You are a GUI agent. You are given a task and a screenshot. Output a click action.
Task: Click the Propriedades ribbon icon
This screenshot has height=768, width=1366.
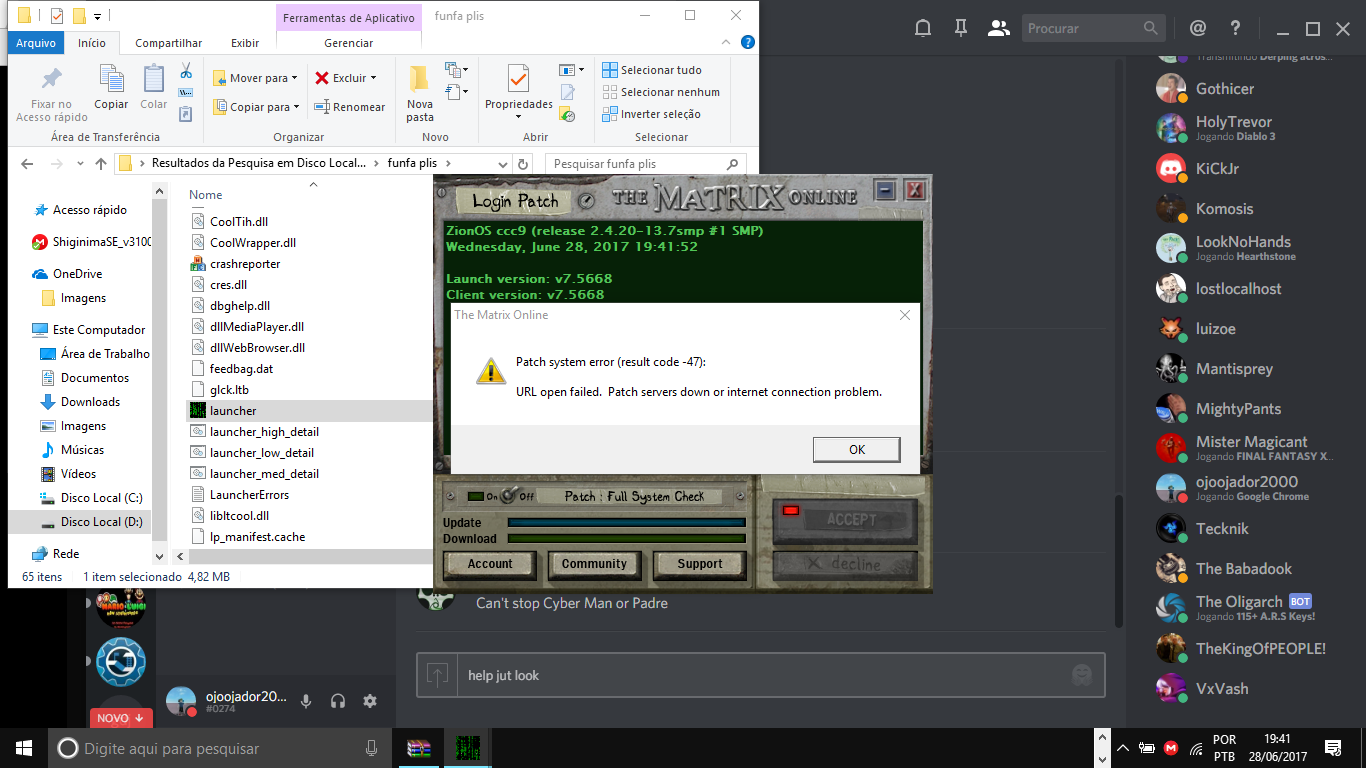tap(518, 78)
